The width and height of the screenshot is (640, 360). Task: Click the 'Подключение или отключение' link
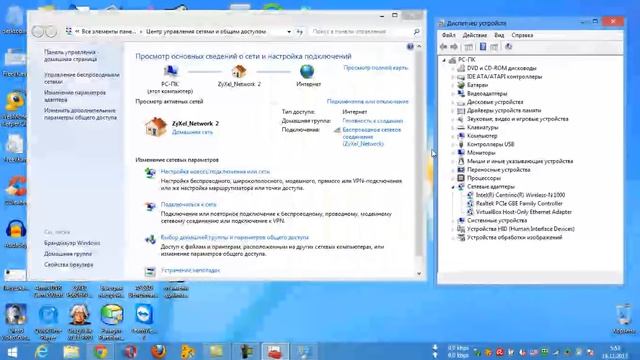tap(367, 101)
